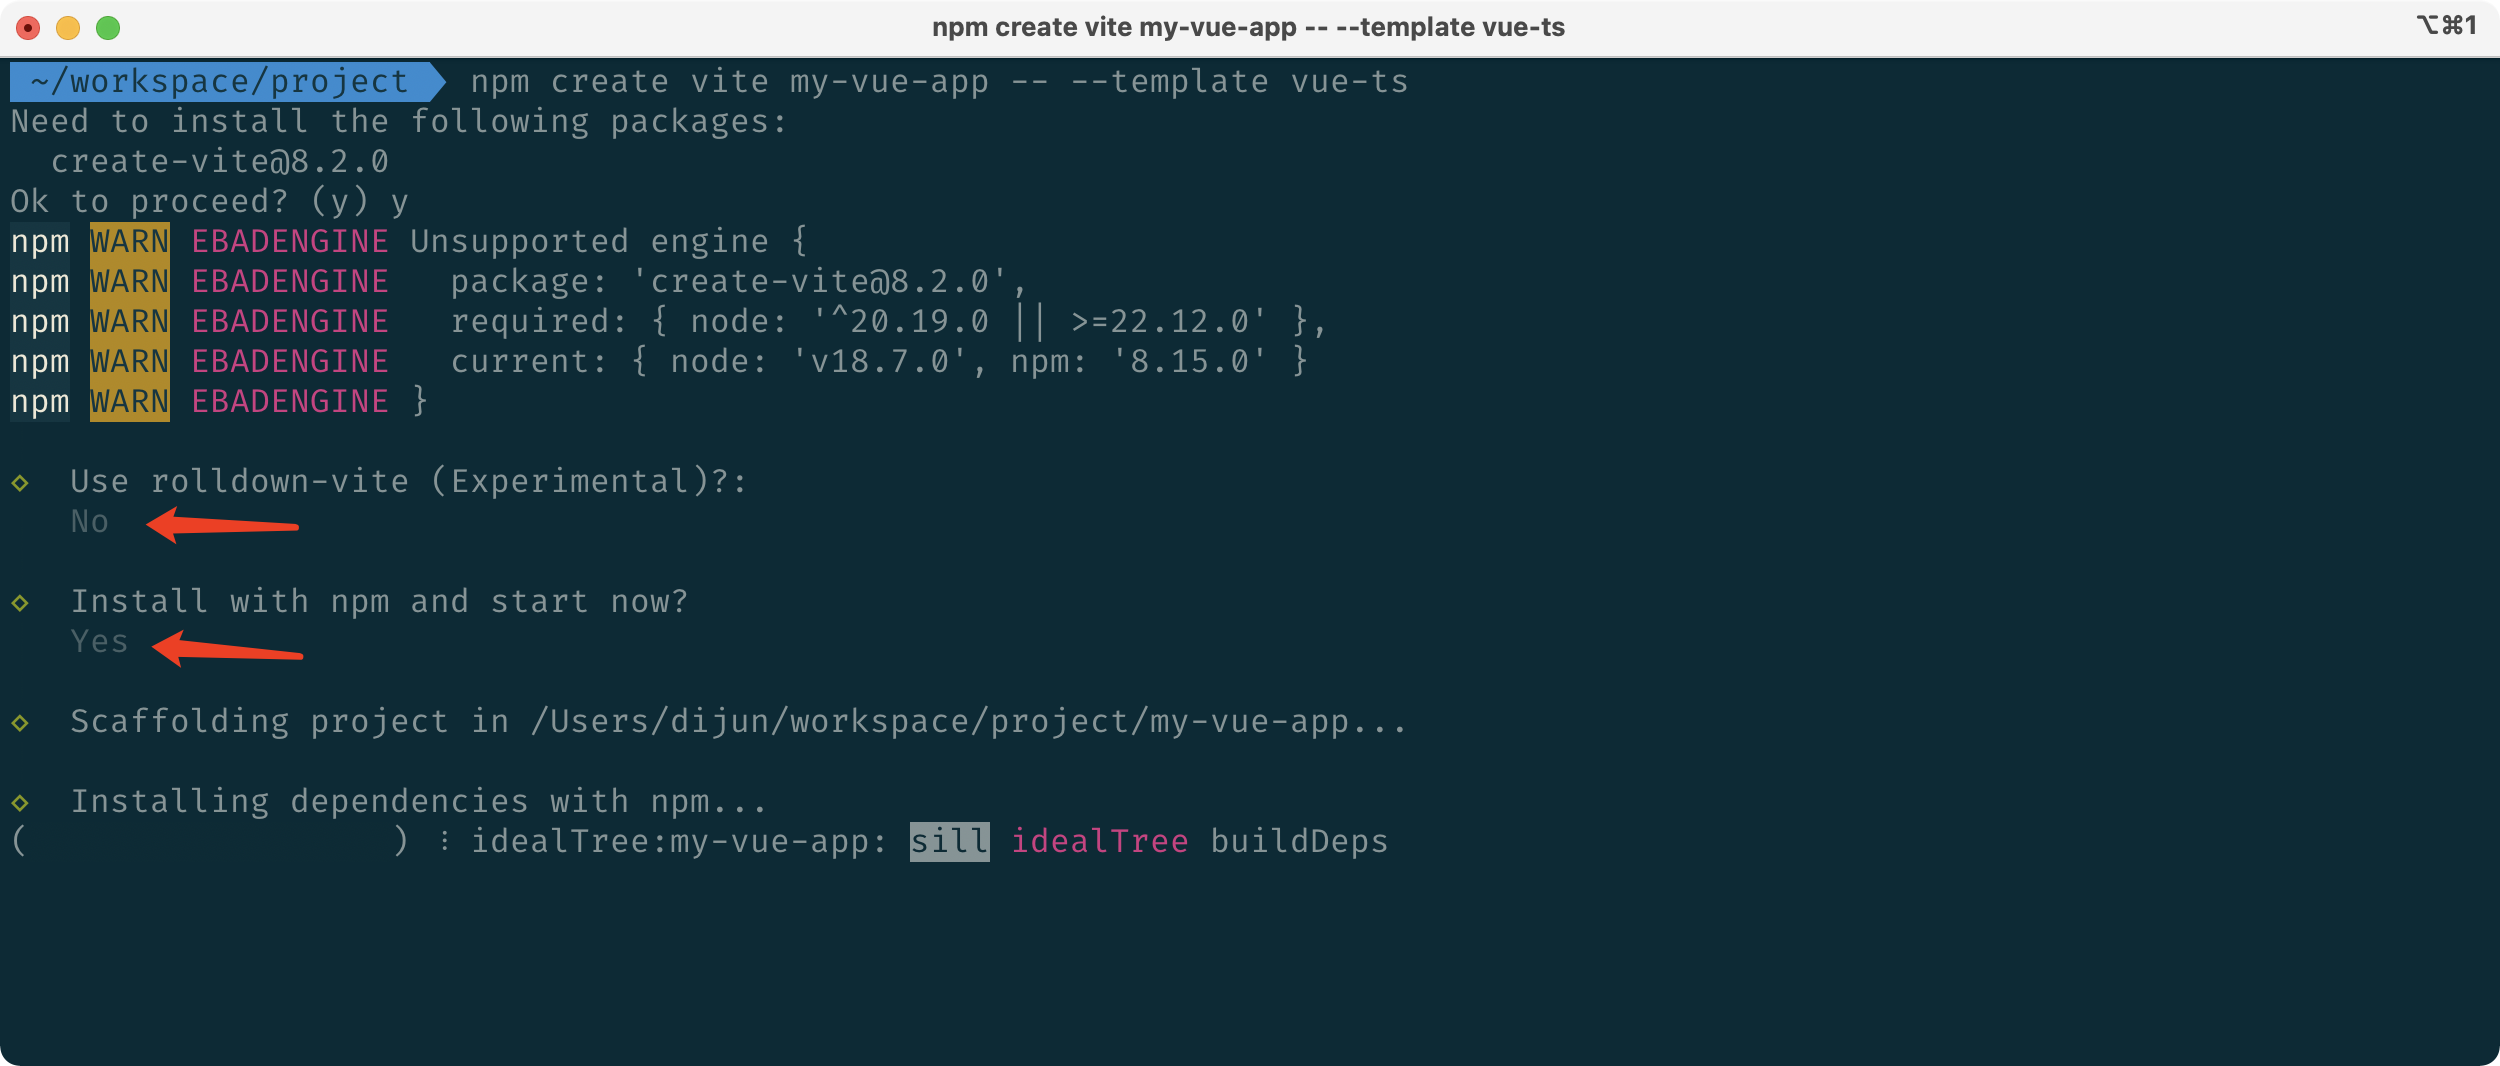The width and height of the screenshot is (2500, 1066).
Task: Click the diamond marker beside 'Installing dependencies'
Action: click(x=20, y=803)
